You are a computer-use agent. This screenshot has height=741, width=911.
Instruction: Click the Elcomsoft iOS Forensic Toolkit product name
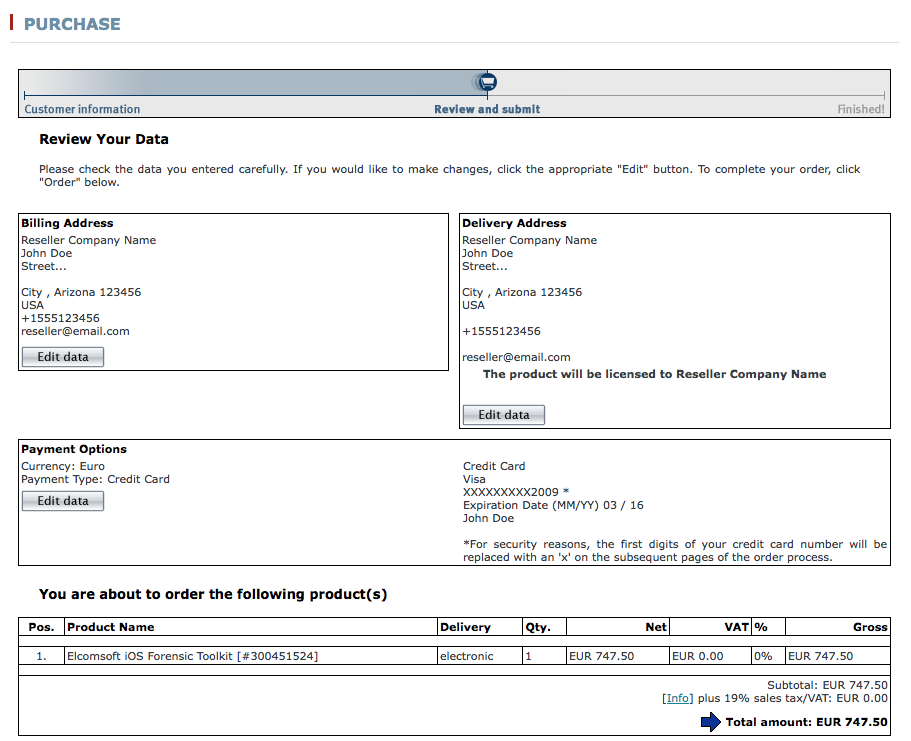(192, 656)
